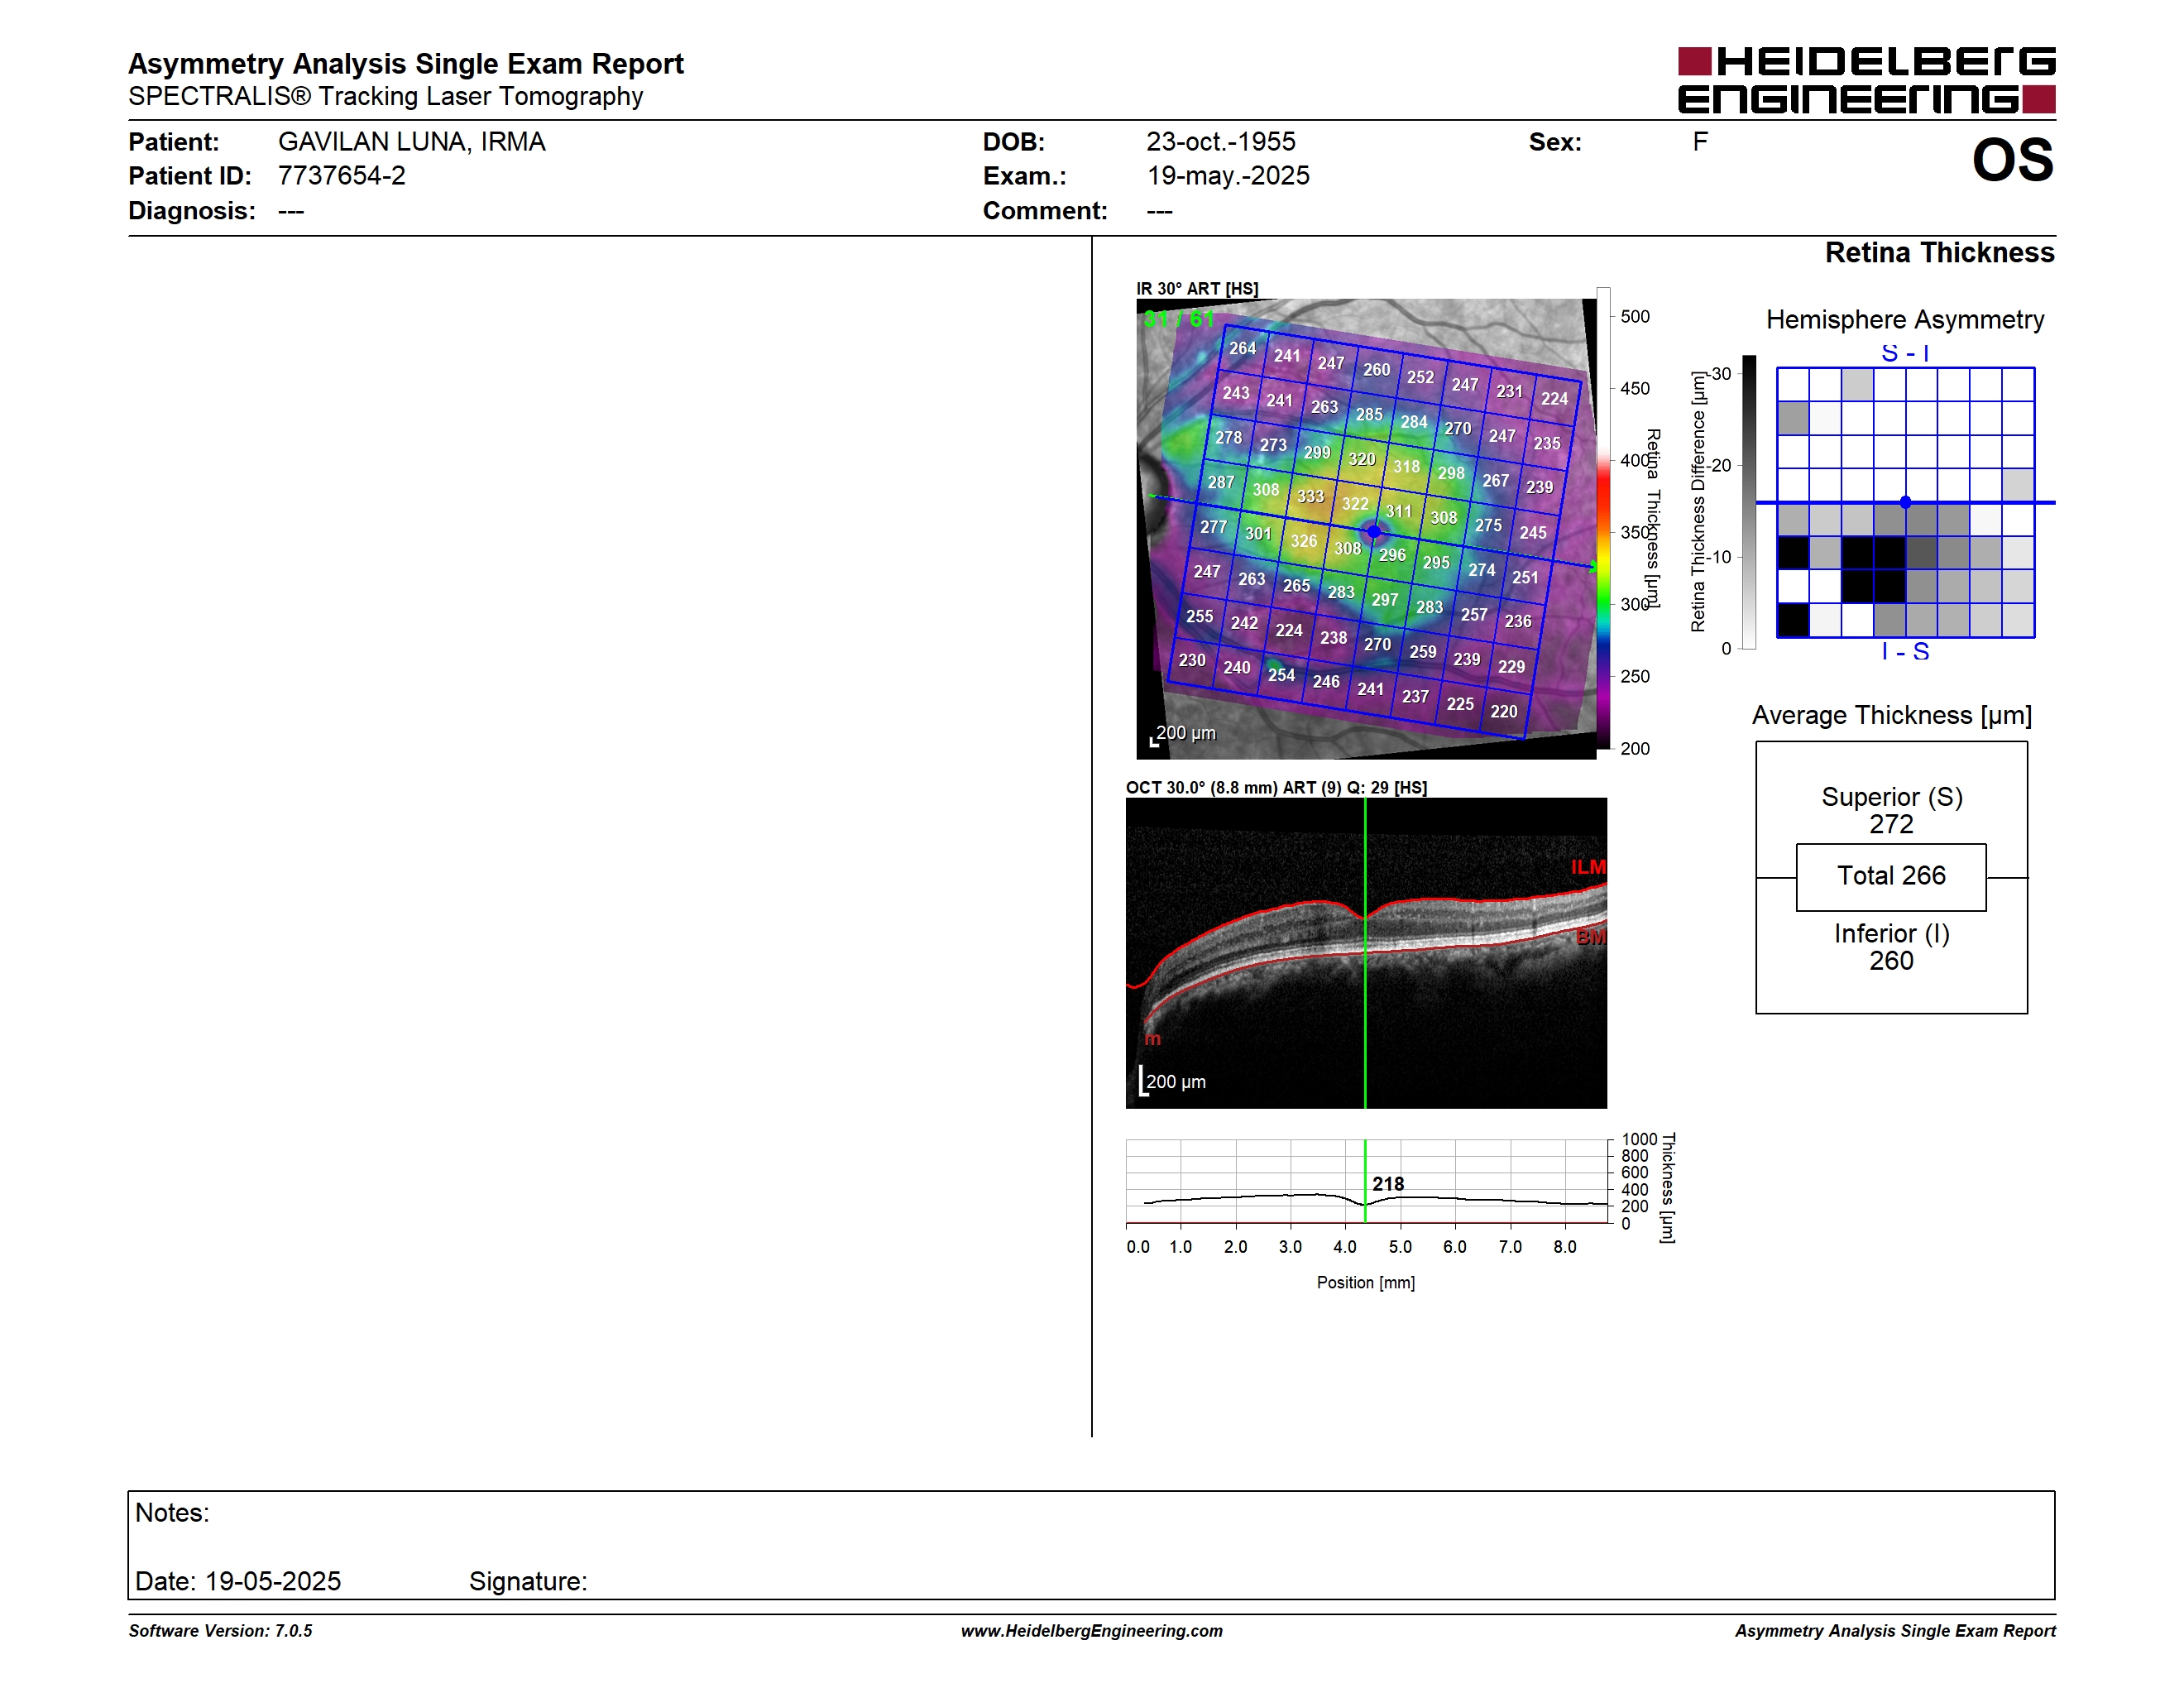The height and width of the screenshot is (1688, 2184).
Task: Click SPECTRALIS Tracking Laser Tomography subtitle
Action: (386, 97)
